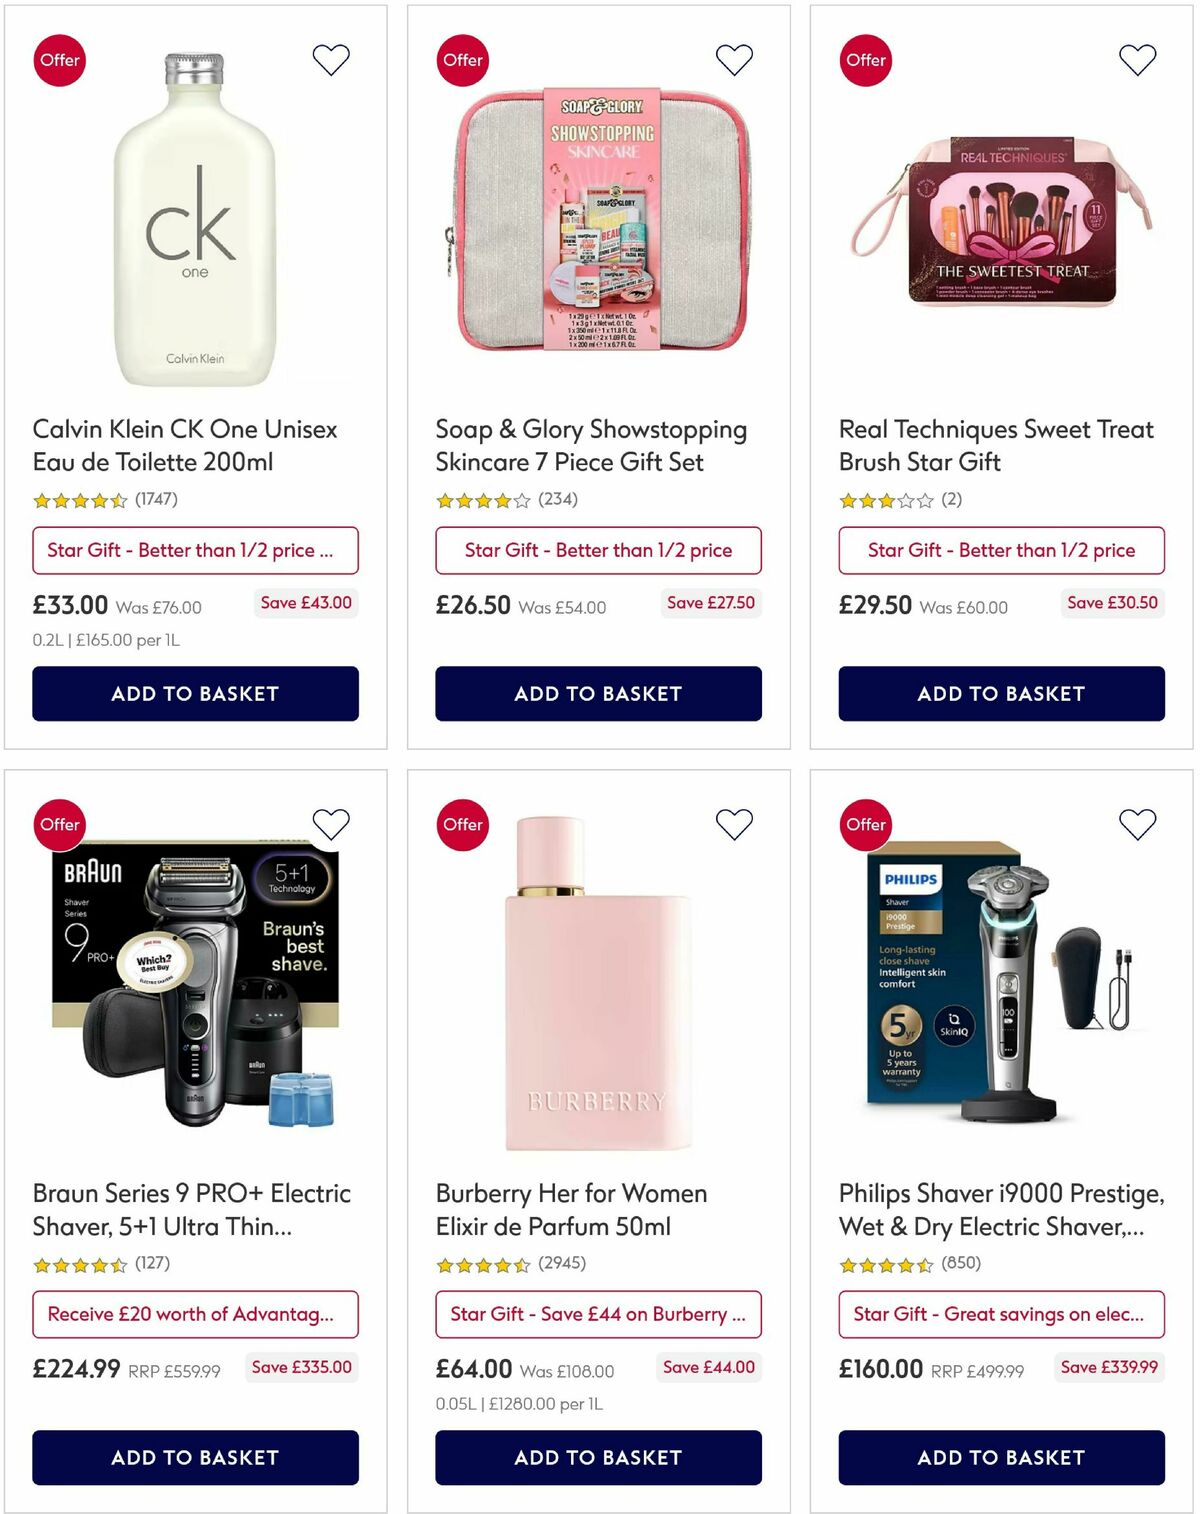Image resolution: width=1200 pixels, height=1514 pixels.
Task: Expand Star Gift savings on electric shaver
Action: (x=999, y=1314)
